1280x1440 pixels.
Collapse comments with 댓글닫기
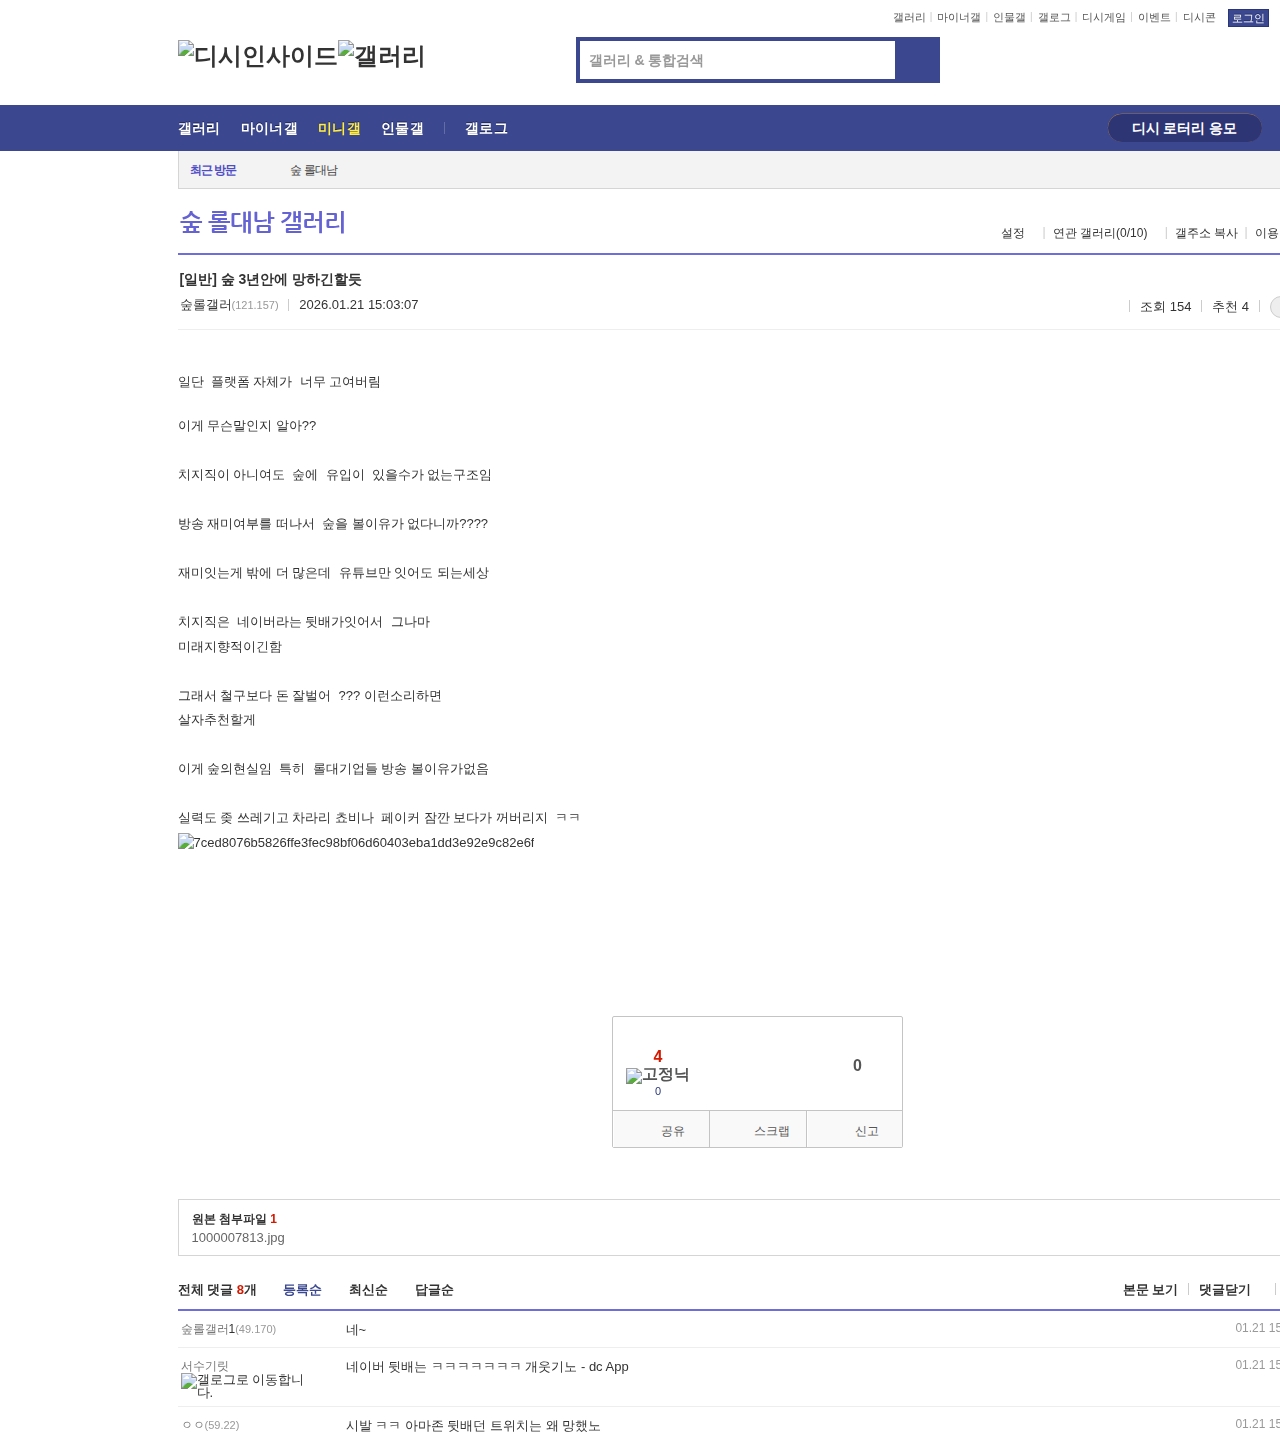pos(1224,1290)
